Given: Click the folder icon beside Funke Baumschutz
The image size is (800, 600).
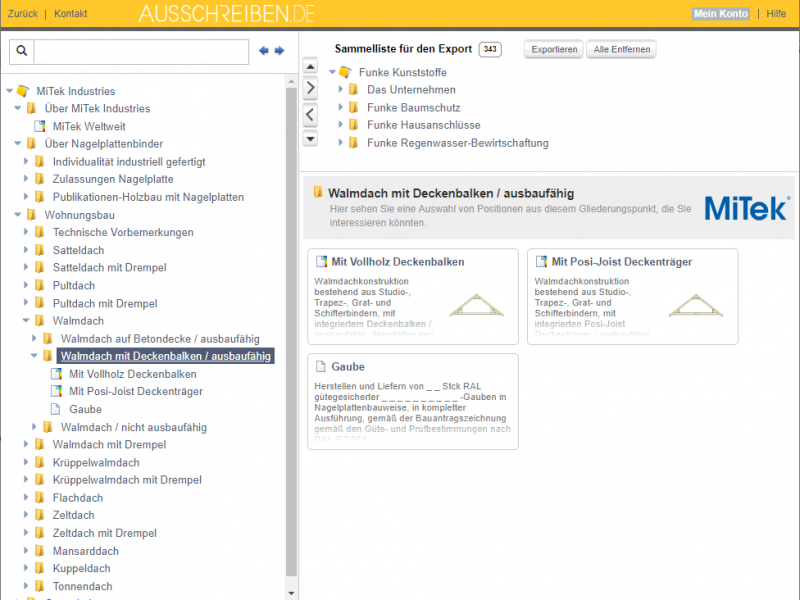Looking at the screenshot, I should coord(354,108).
